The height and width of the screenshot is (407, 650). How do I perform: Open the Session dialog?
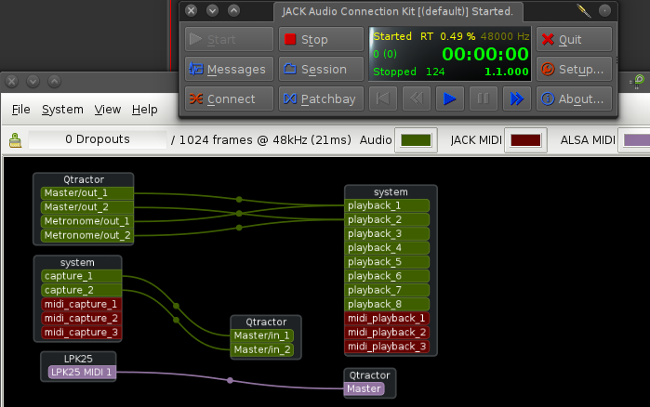click(319, 69)
